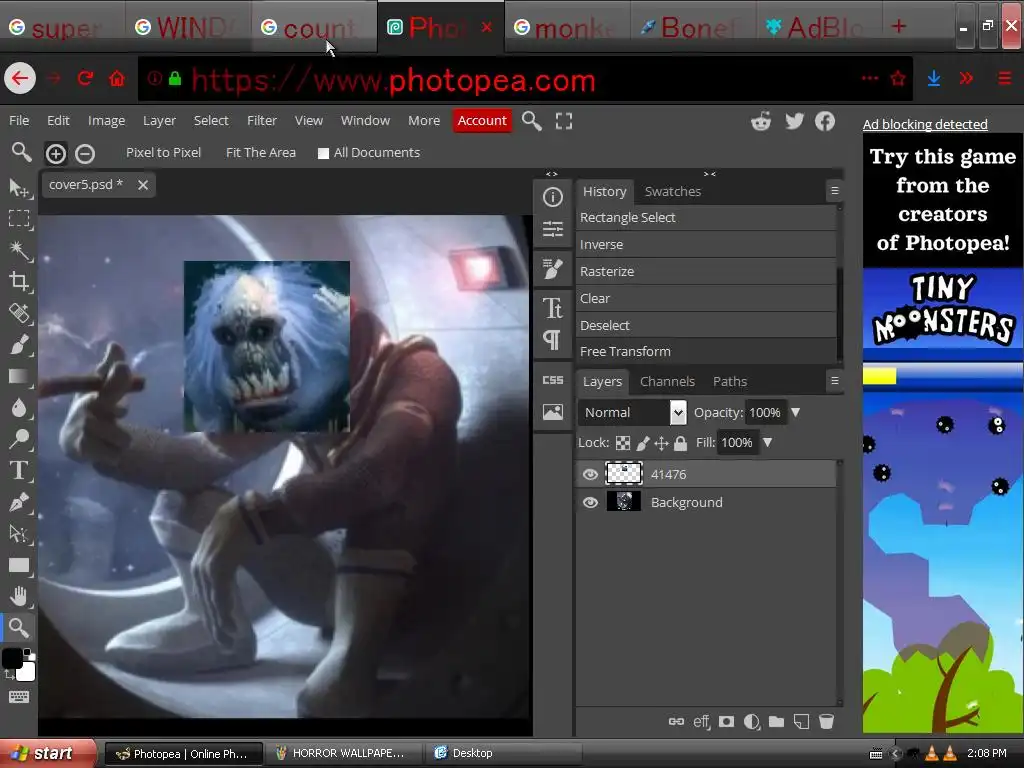Click the Account button
The image size is (1024, 768).
482,120
